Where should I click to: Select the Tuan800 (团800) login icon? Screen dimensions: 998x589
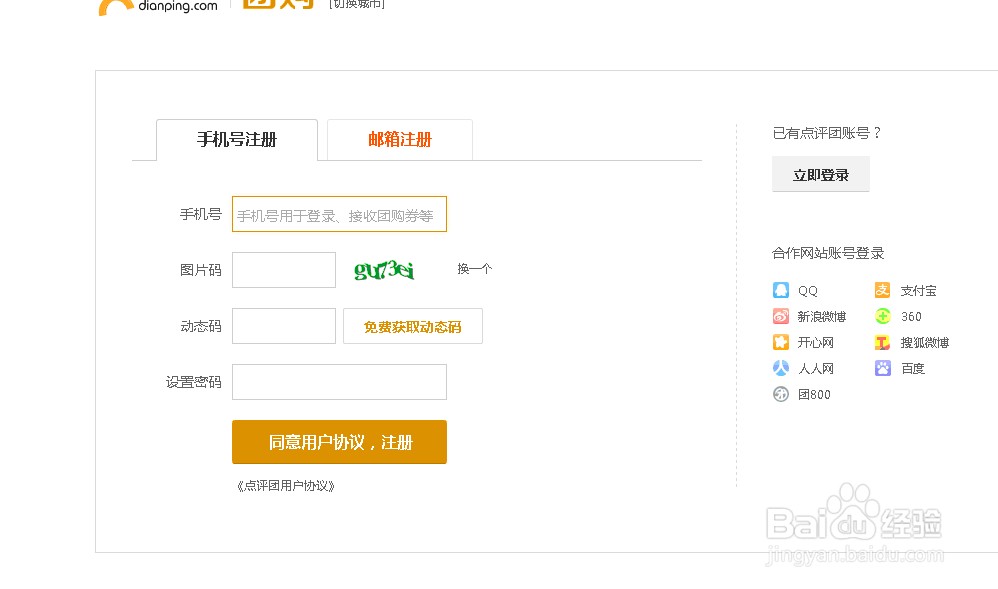tap(781, 394)
